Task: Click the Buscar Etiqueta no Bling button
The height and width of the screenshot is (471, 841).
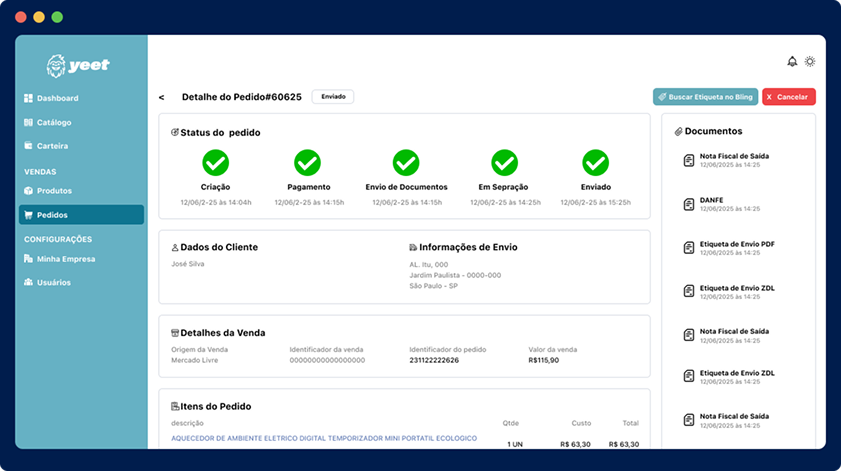Action: click(705, 97)
